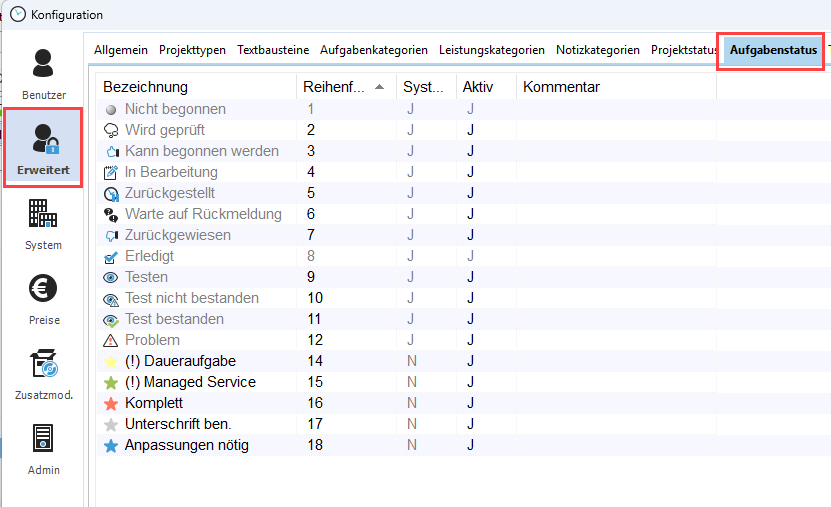
Task: Select the Anpassungen nötig row
Action: click(186, 445)
